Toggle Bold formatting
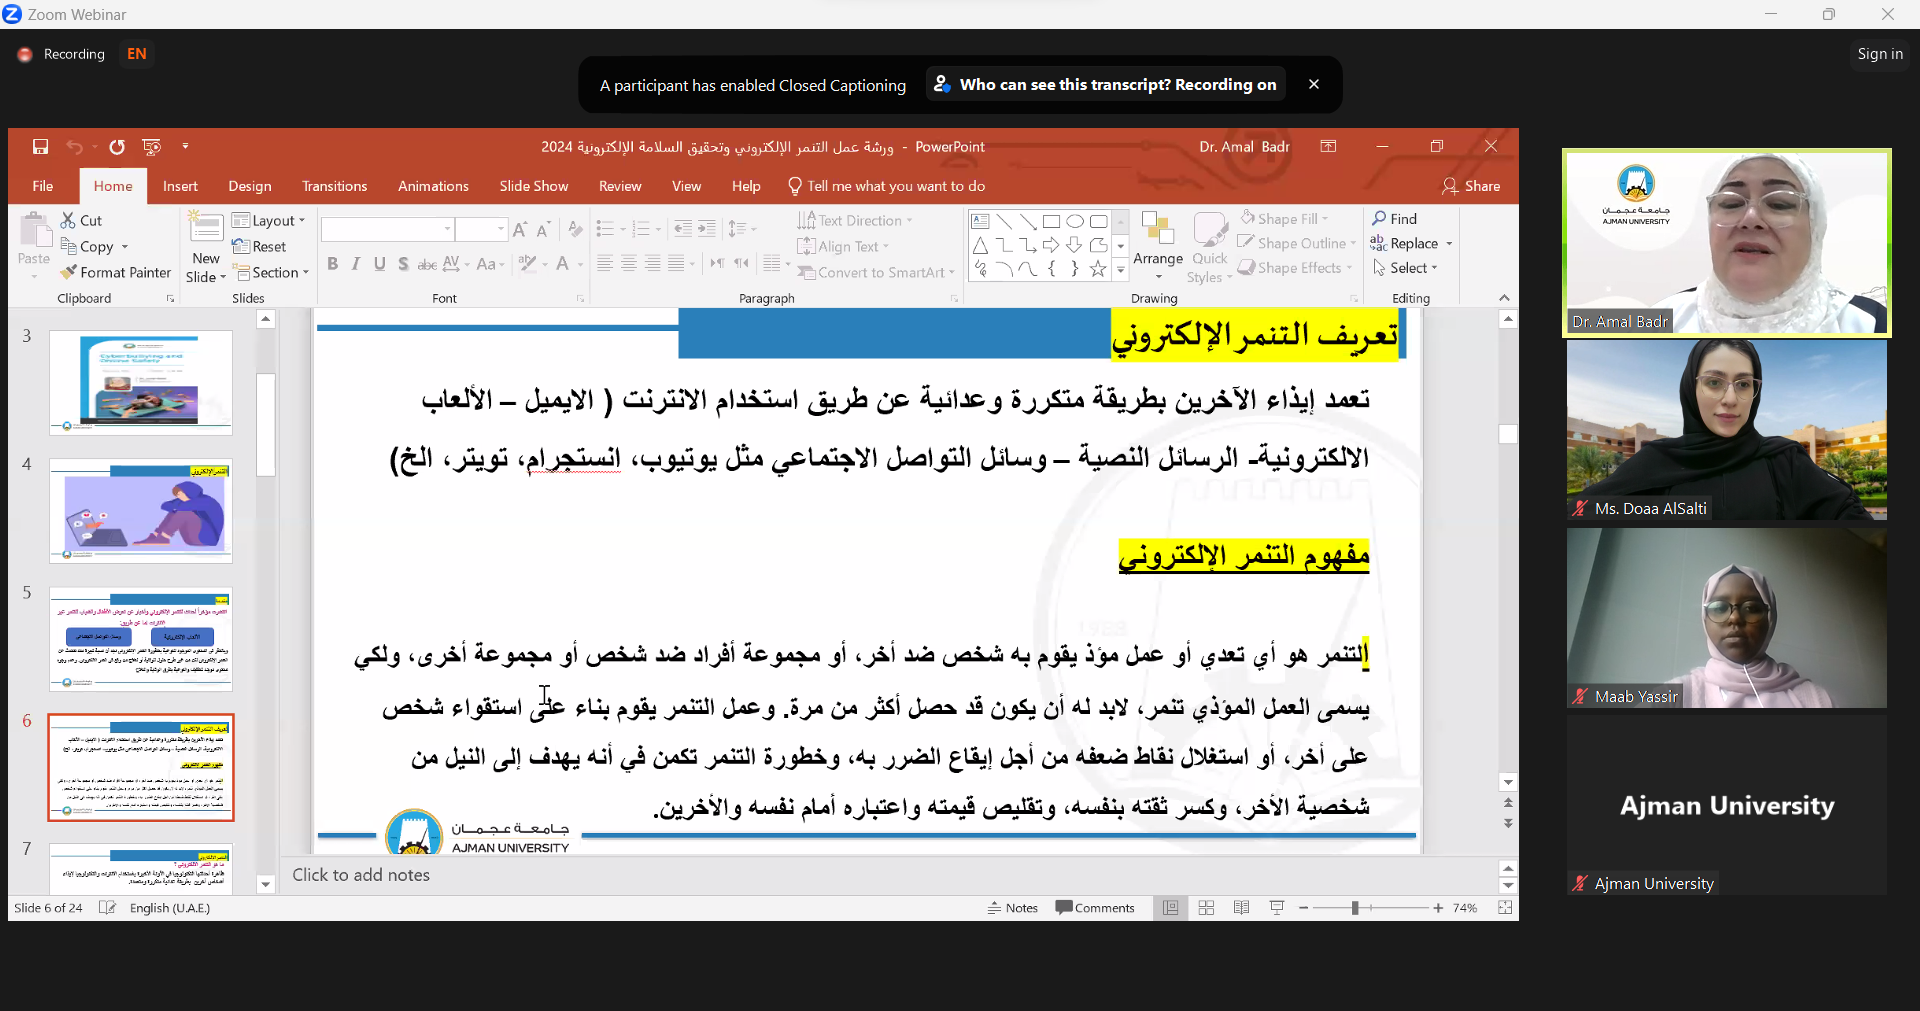This screenshot has width=1920, height=1011. click(332, 264)
